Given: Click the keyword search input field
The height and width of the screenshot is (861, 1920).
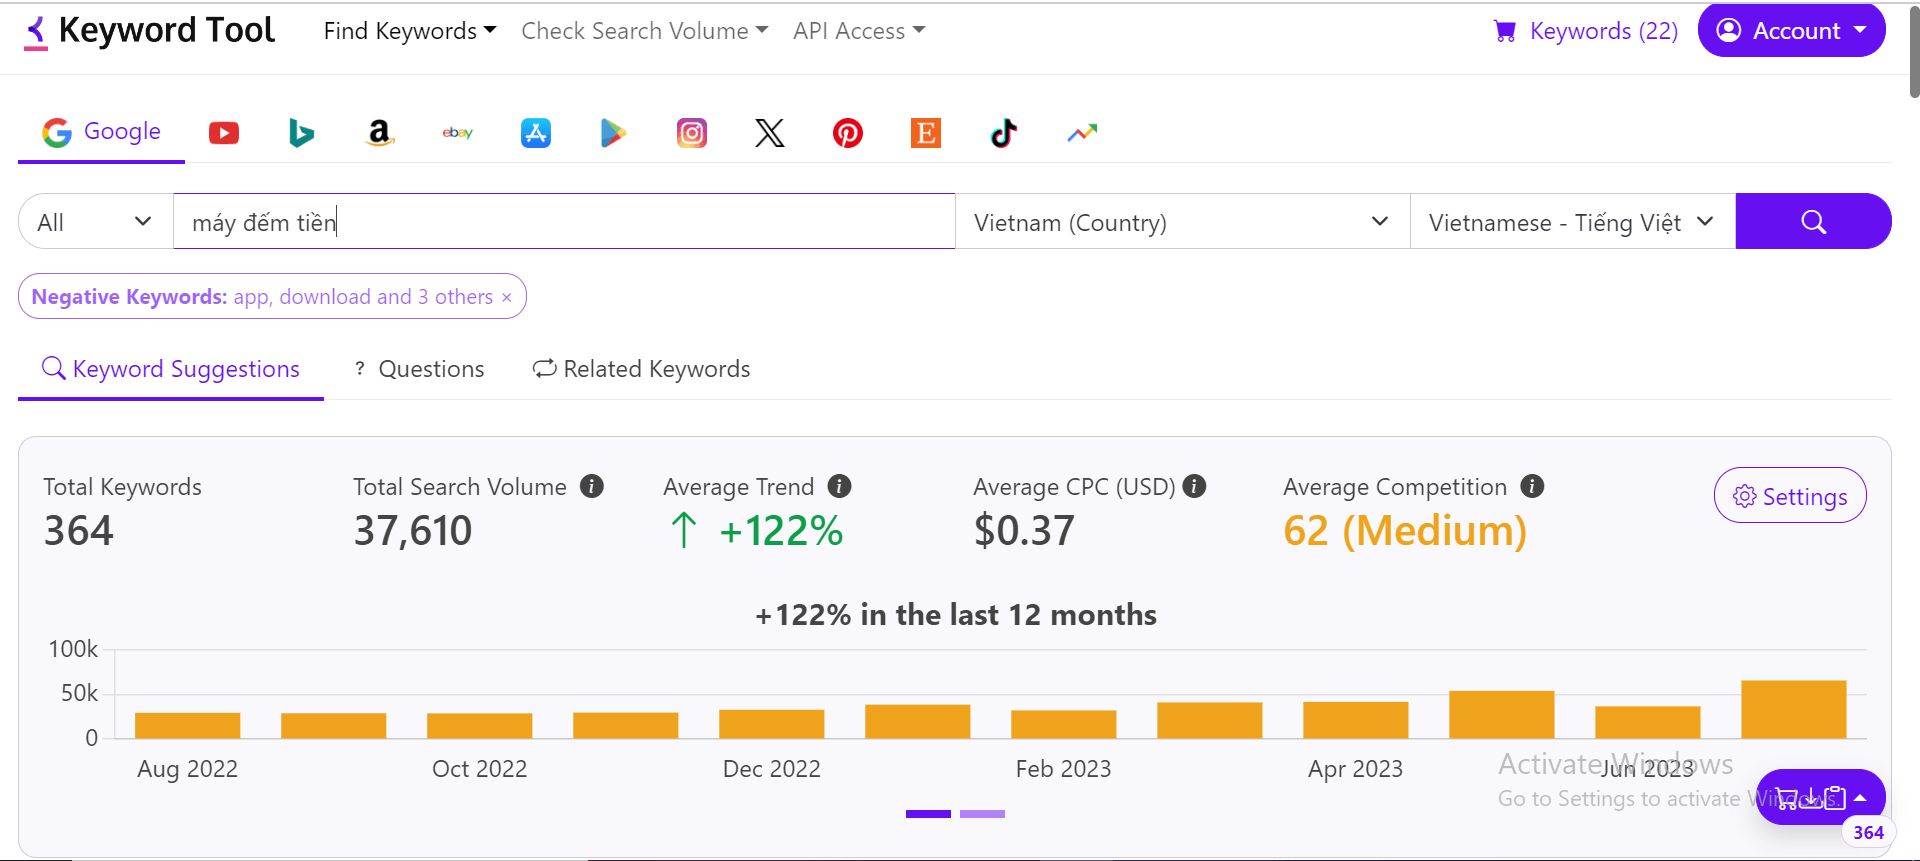Looking at the screenshot, I should [x=564, y=222].
